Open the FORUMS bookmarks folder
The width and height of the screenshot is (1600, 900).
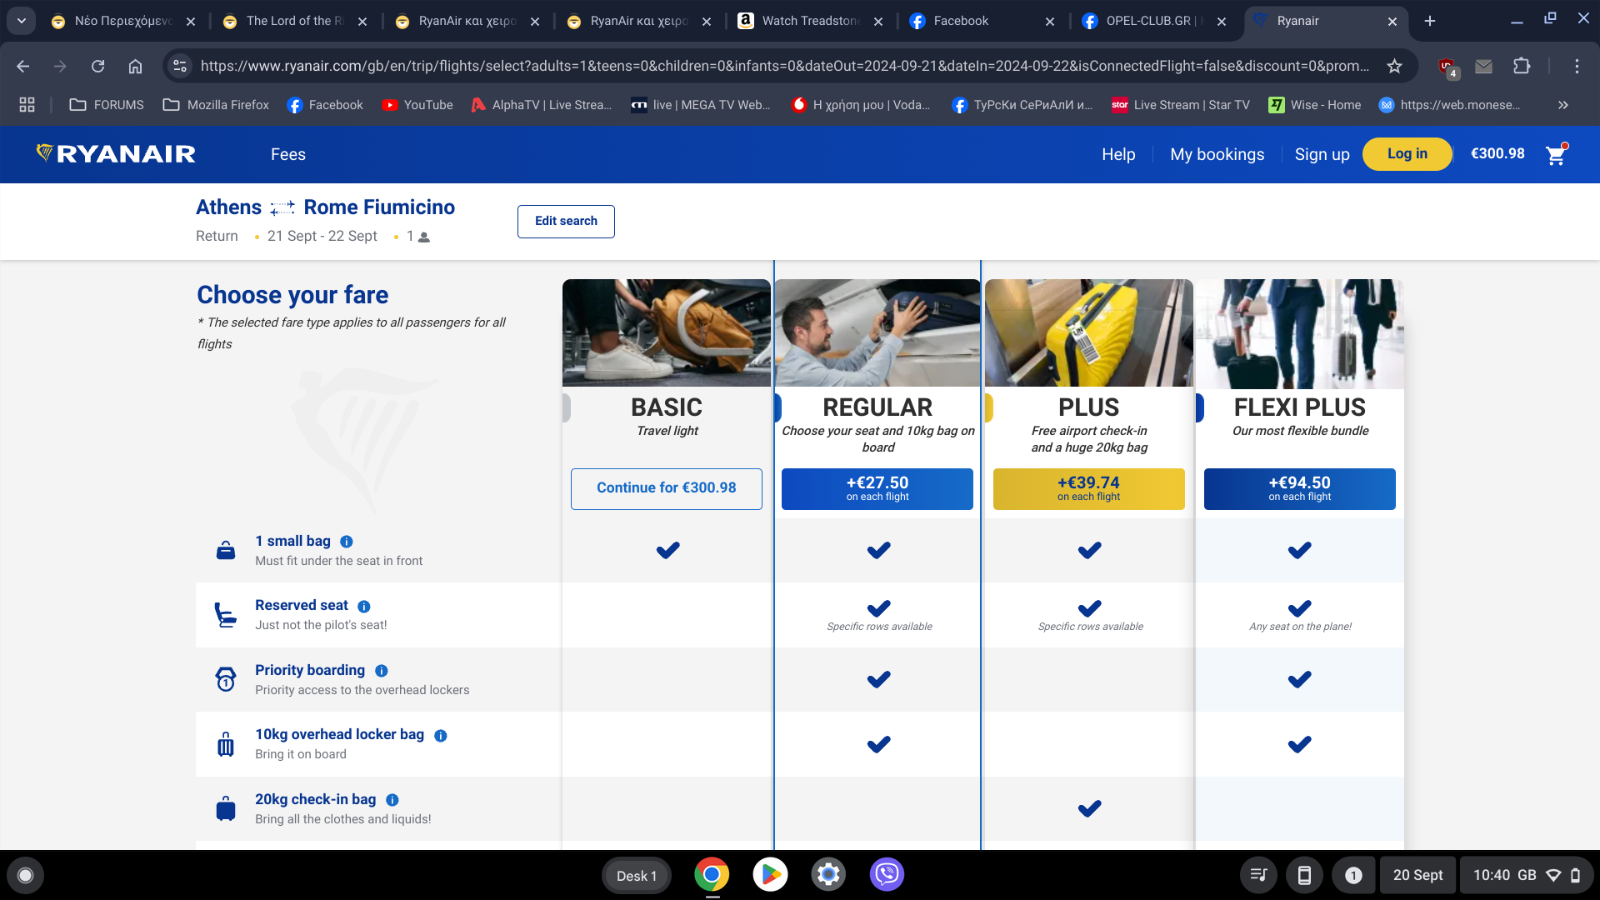click(106, 105)
